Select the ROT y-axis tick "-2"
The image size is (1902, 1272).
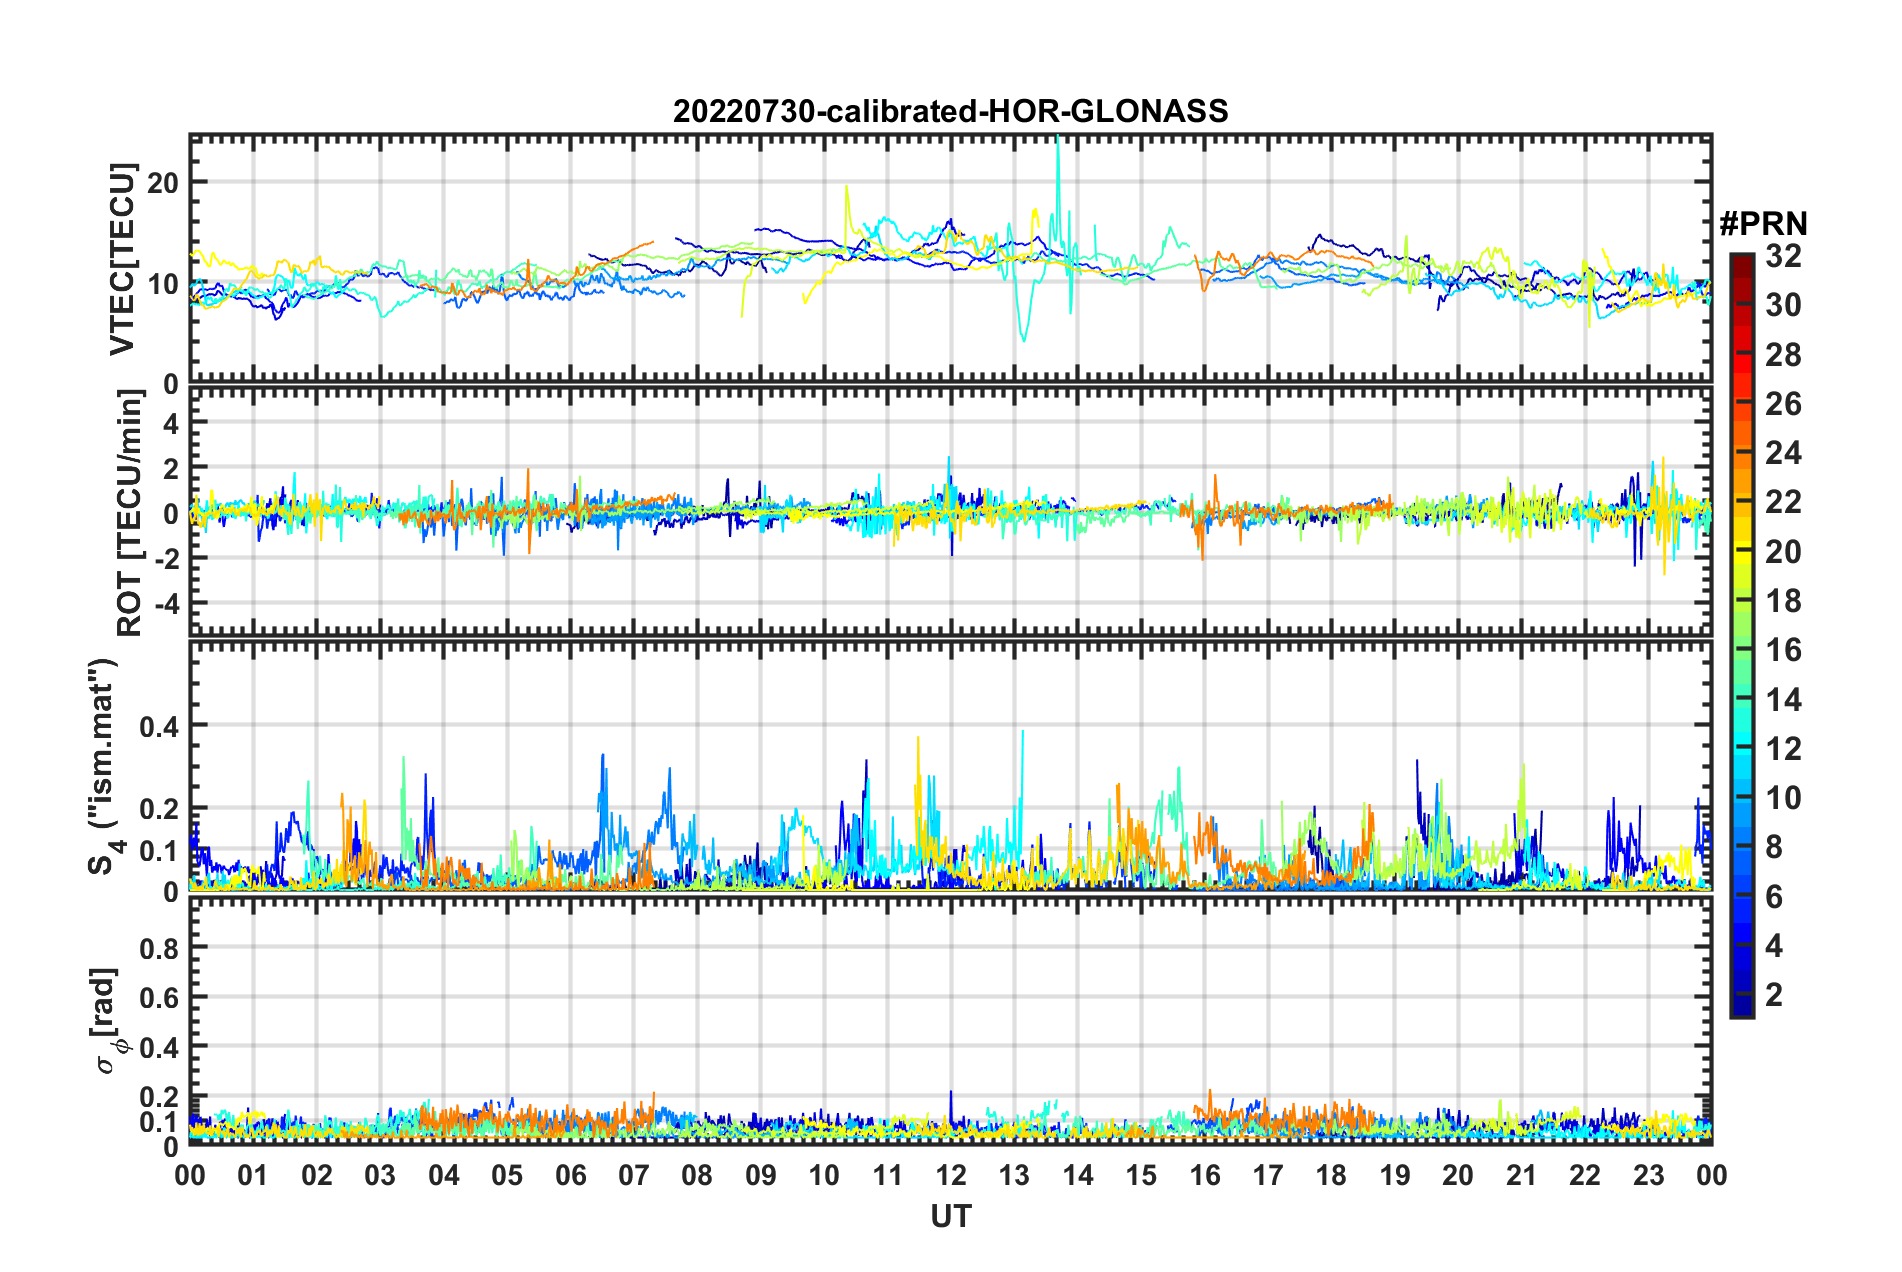[166, 558]
